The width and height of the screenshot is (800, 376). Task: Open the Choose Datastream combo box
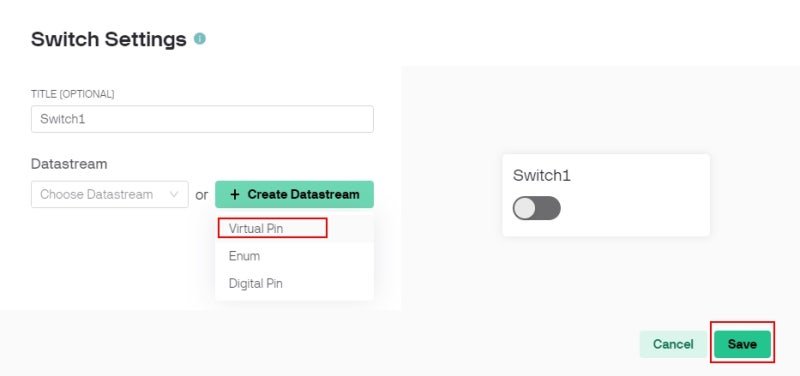[110, 194]
